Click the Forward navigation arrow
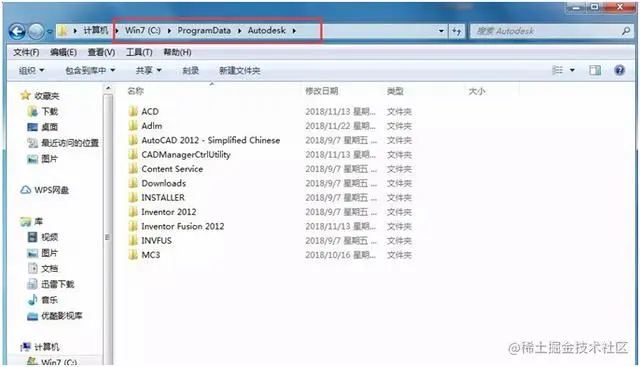The width and height of the screenshot is (640, 367). pos(36,31)
